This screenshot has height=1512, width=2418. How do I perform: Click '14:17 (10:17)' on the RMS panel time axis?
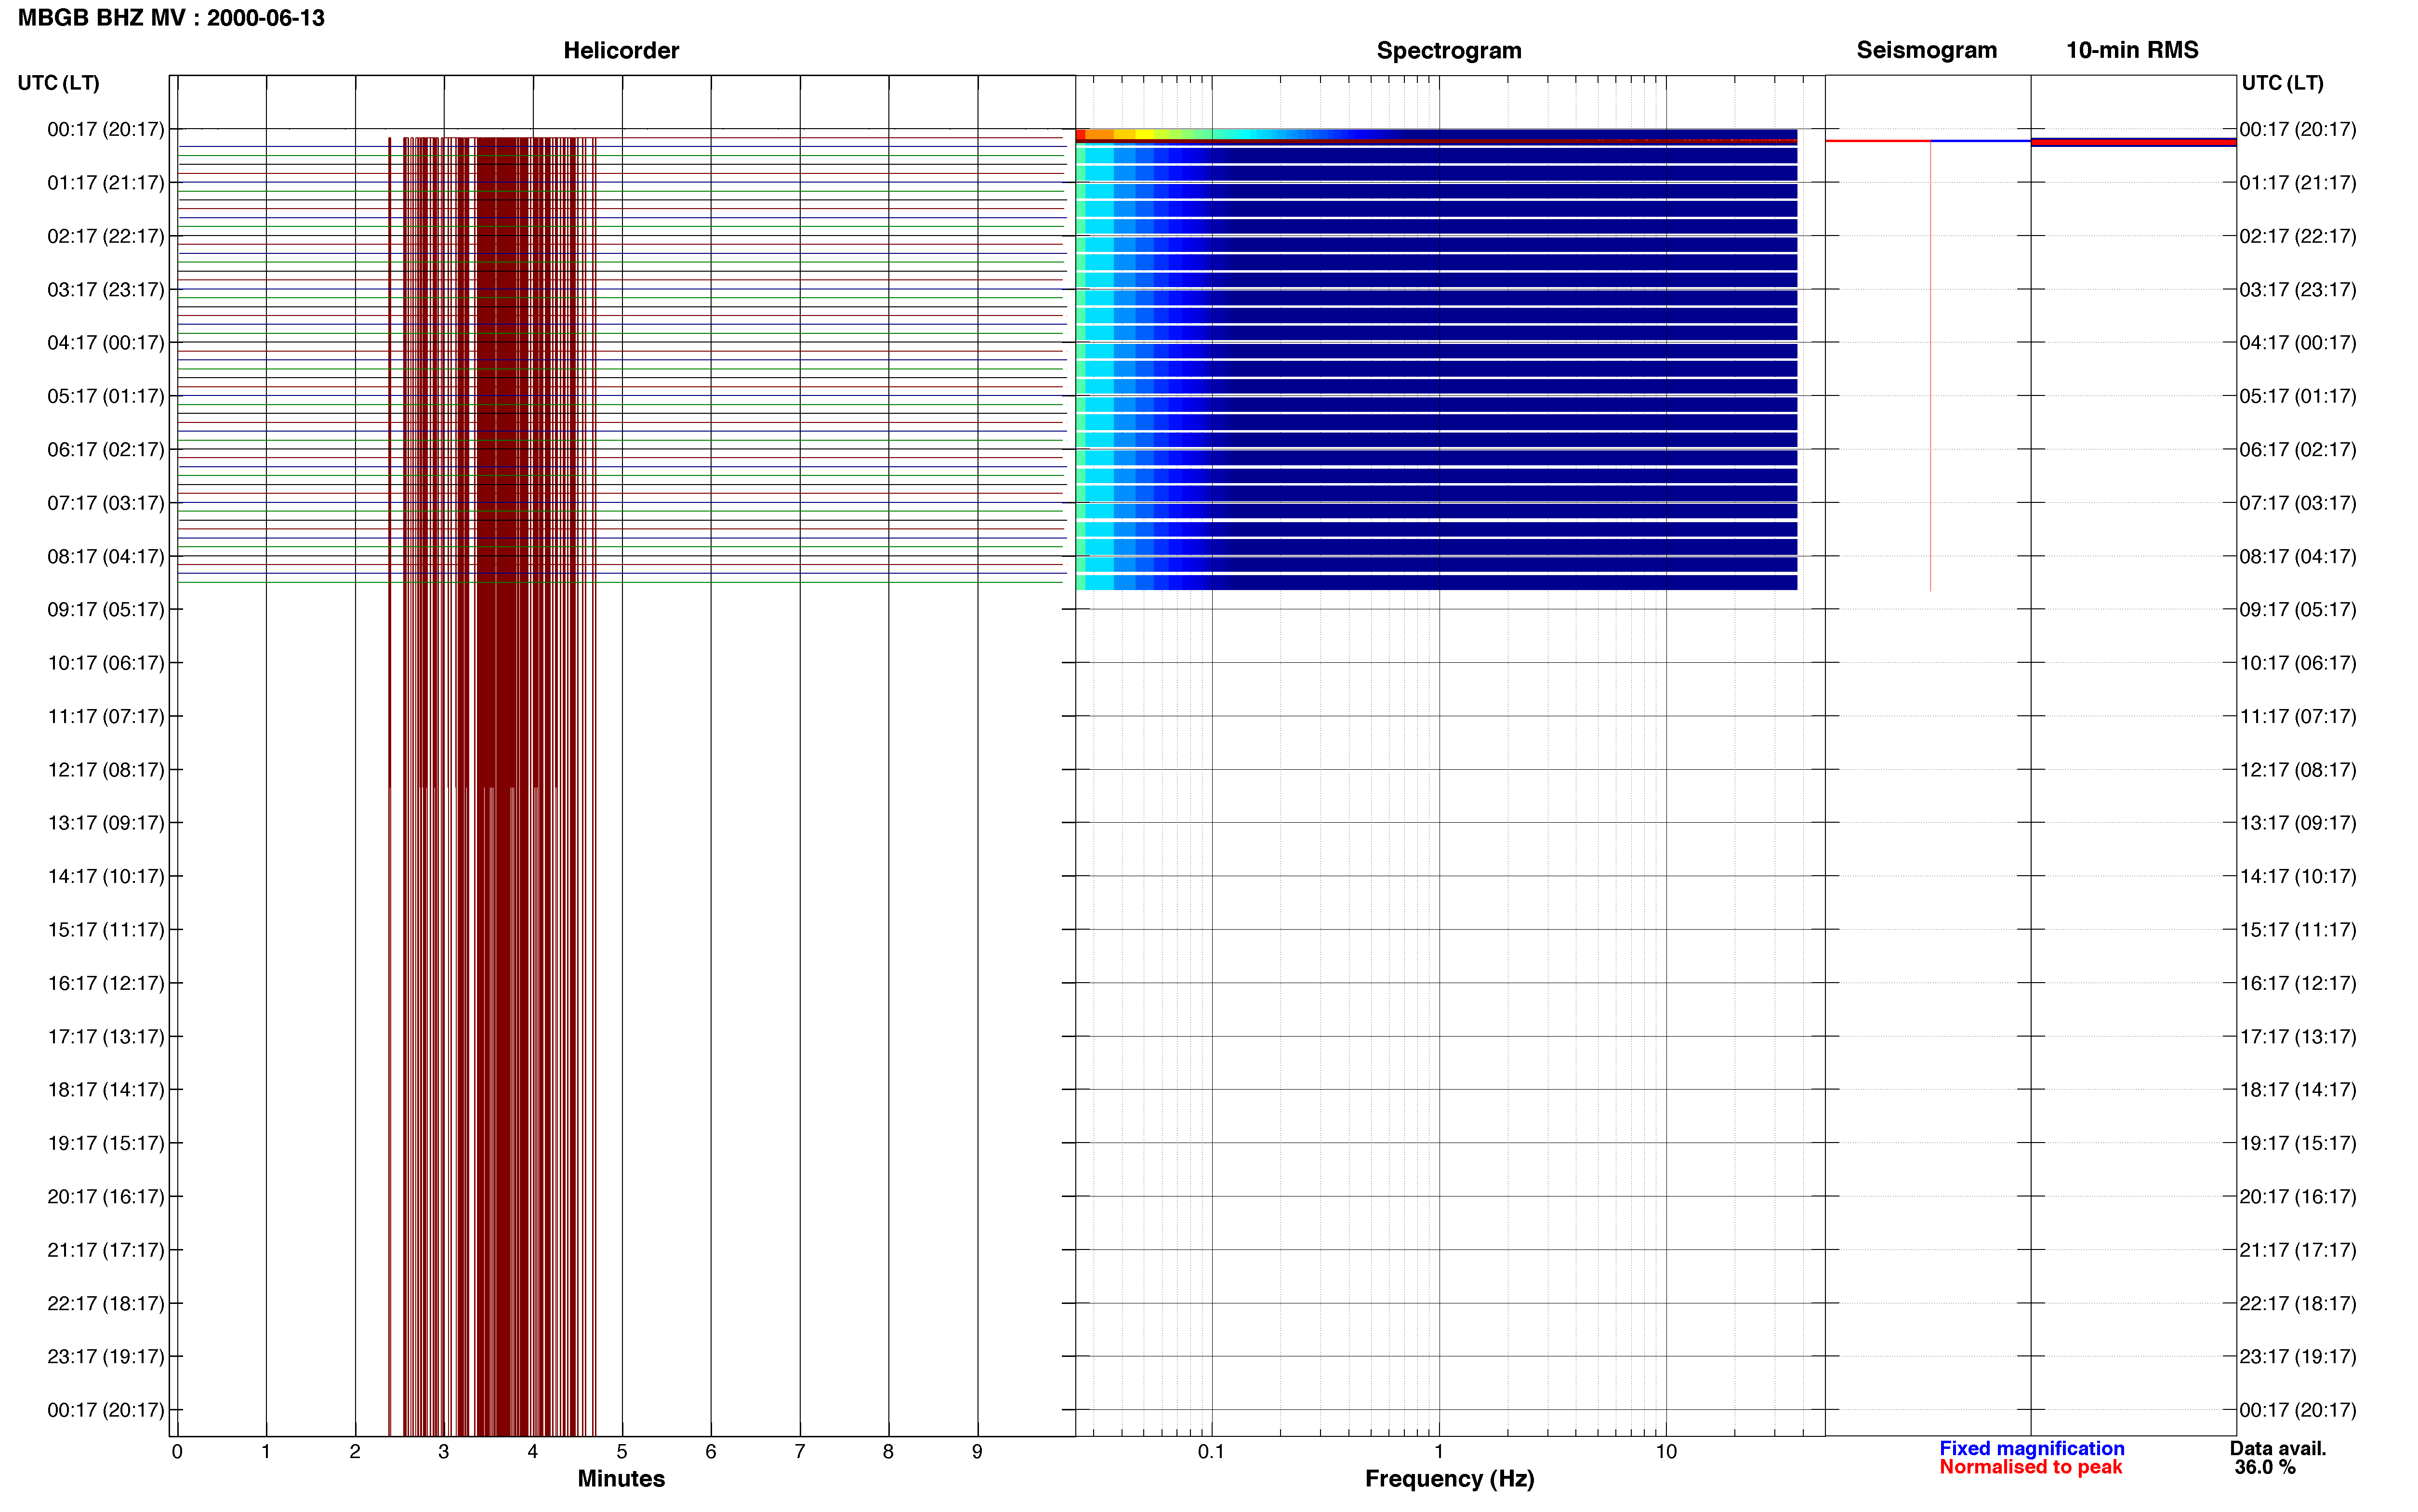[2298, 877]
